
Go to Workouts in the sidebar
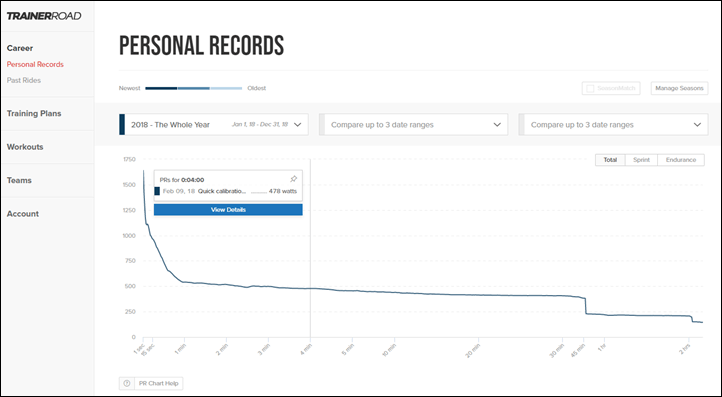click(x=25, y=147)
